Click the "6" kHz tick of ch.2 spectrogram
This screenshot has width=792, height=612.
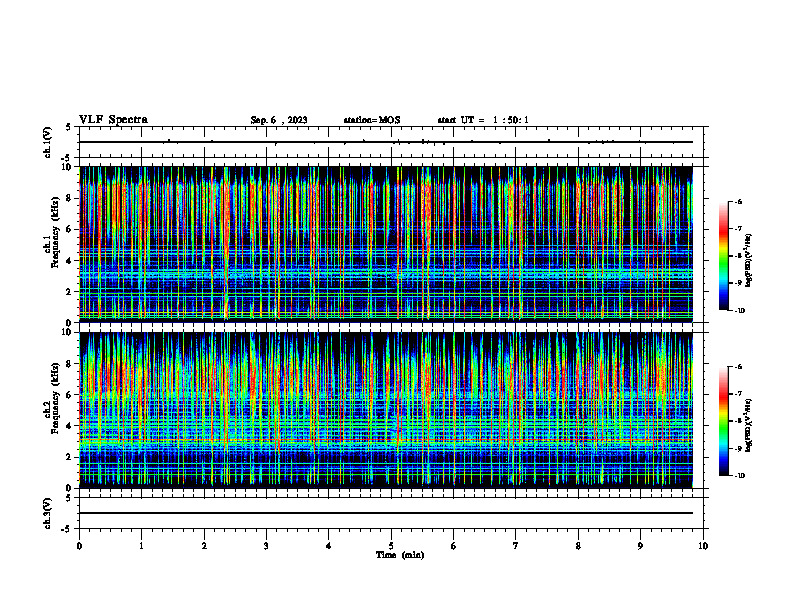pyautogui.click(x=70, y=395)
